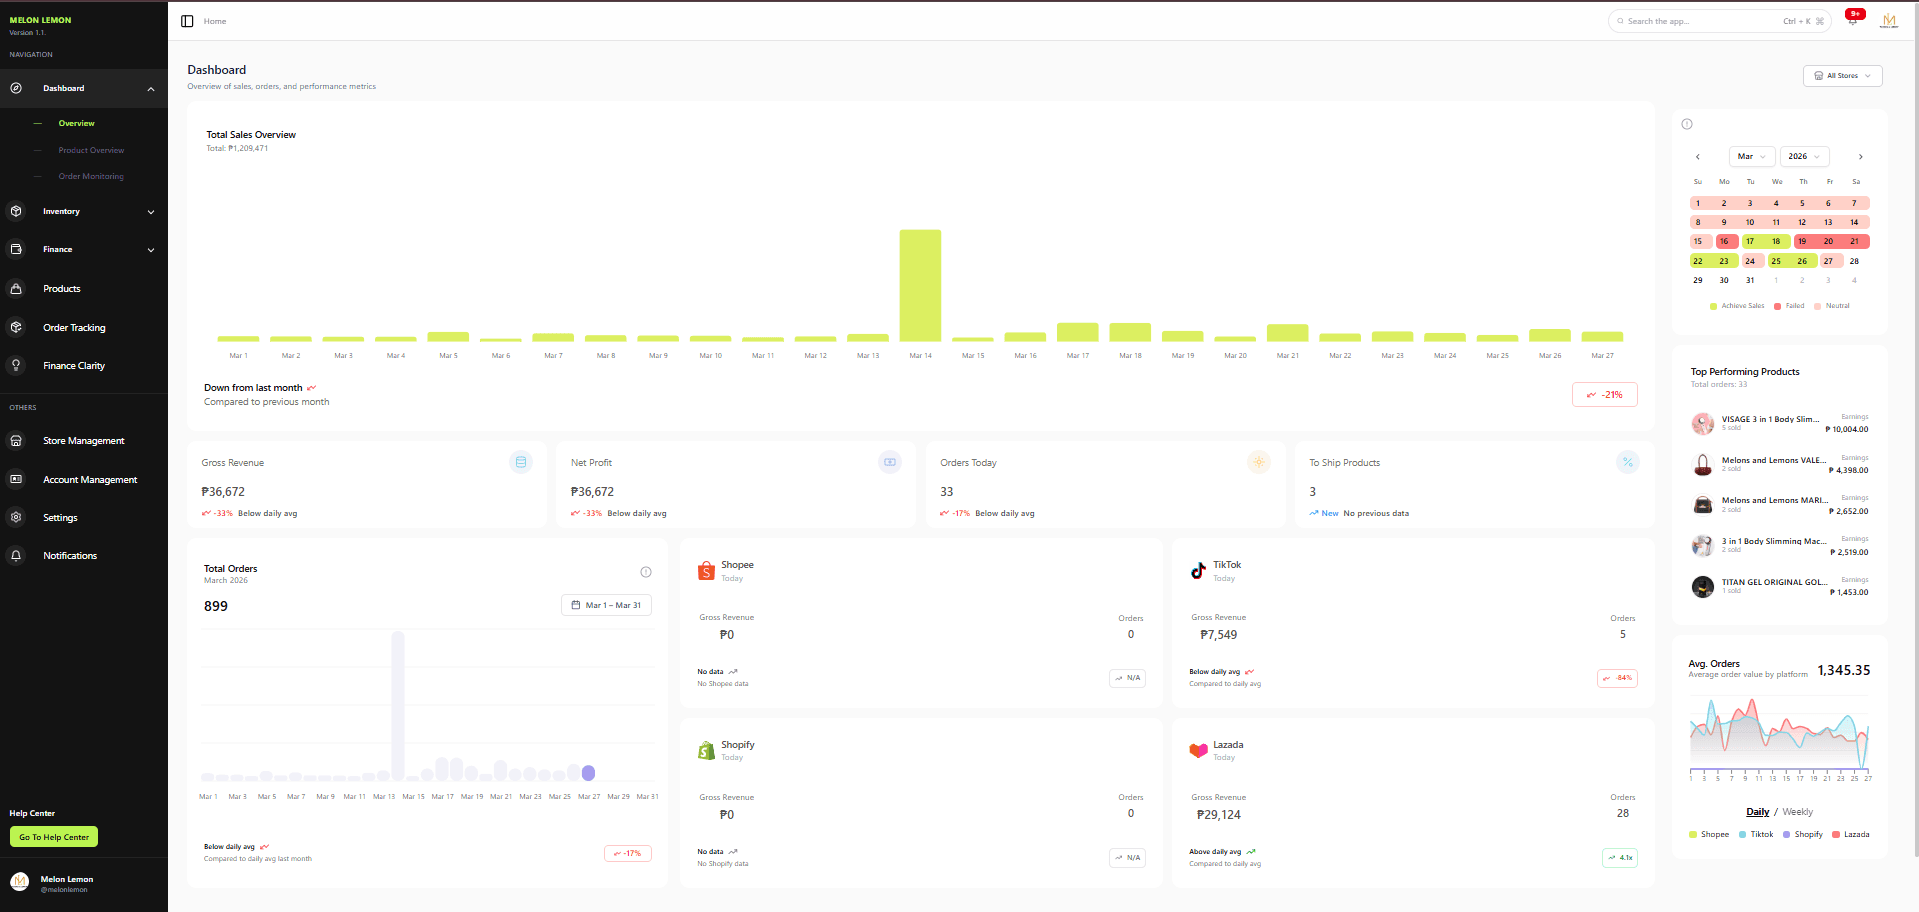The image size is (1919, 912).
Task: Open Order Monitoring under Dashboard
Action: coord(91,176)
